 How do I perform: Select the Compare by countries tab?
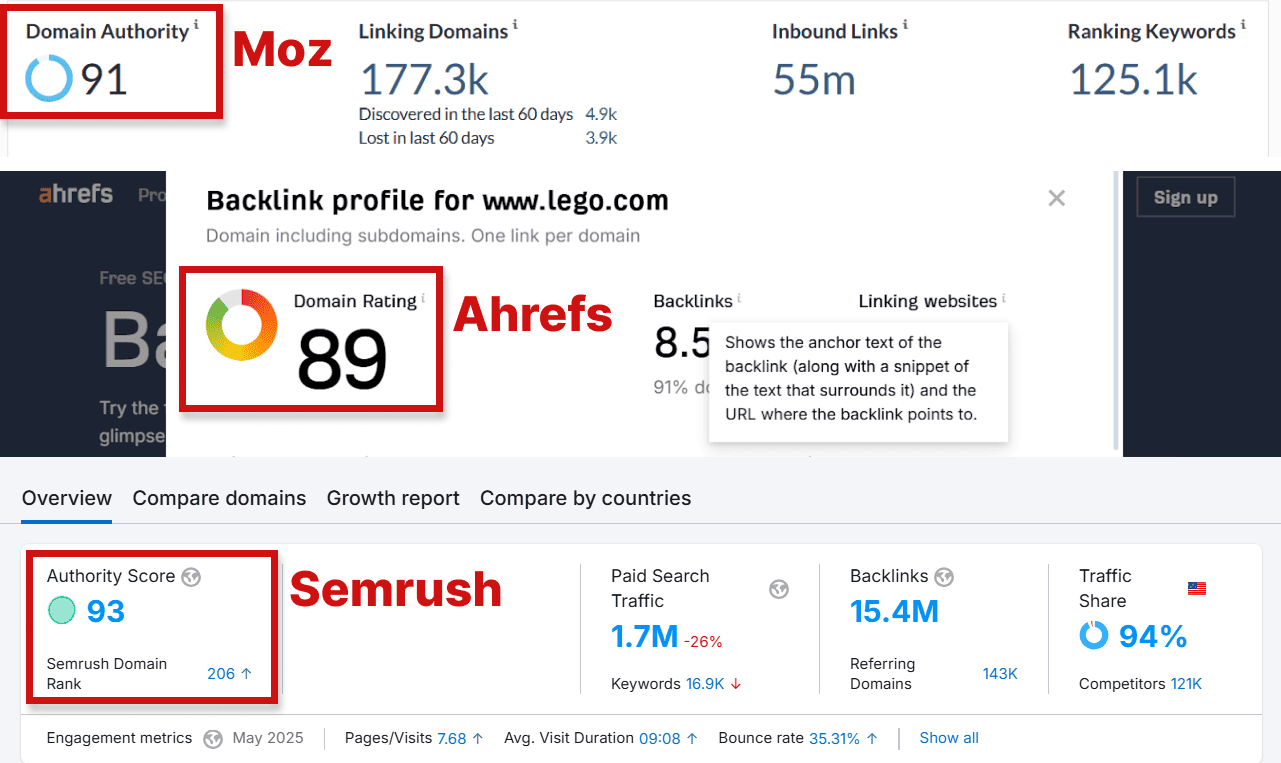[x=585, y=498]
